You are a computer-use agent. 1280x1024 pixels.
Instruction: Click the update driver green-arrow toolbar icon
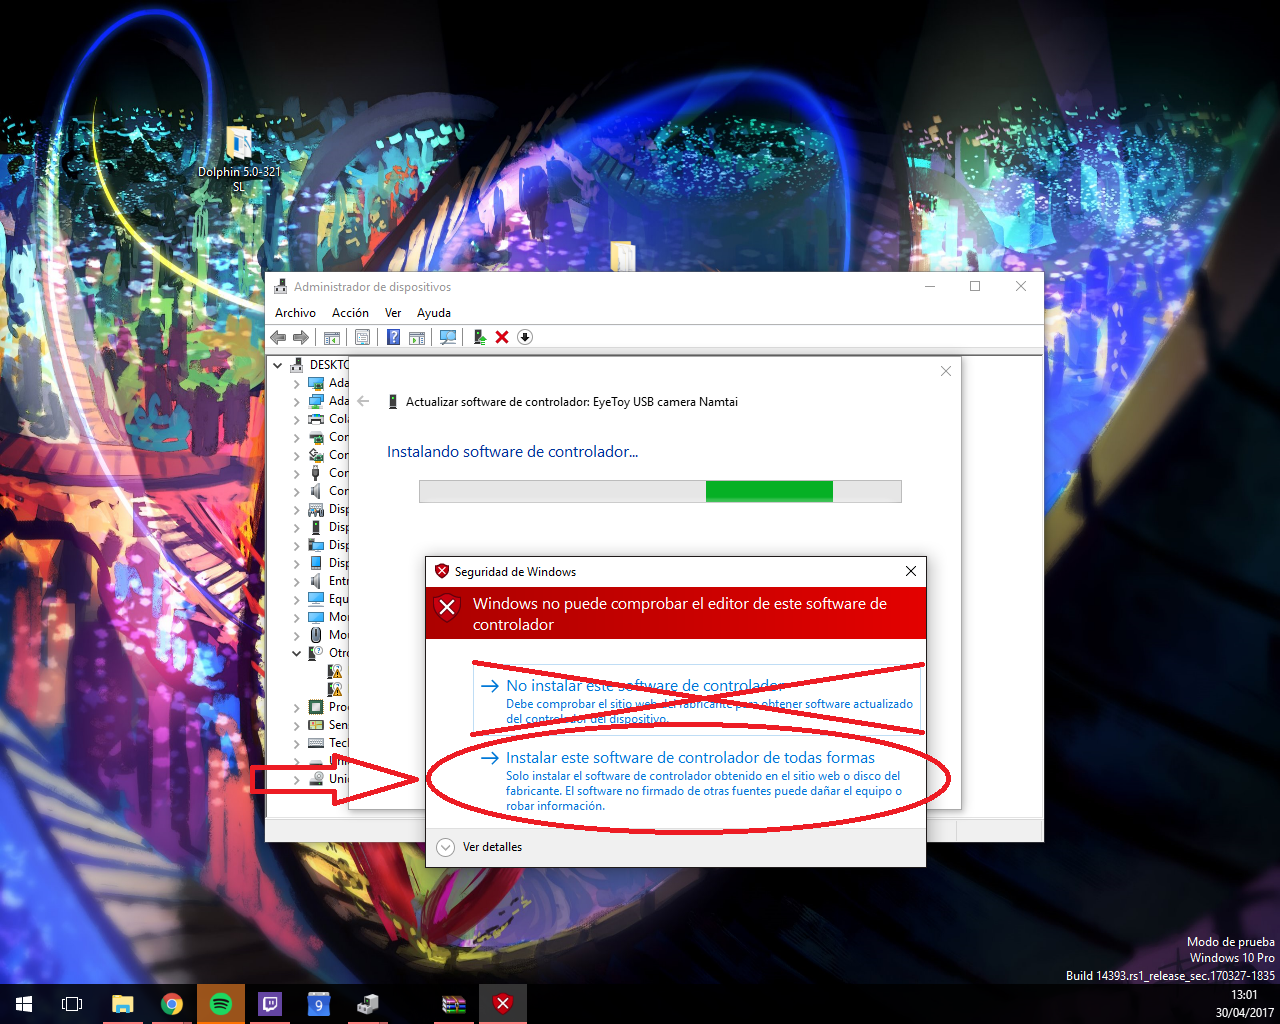(480, 337)
